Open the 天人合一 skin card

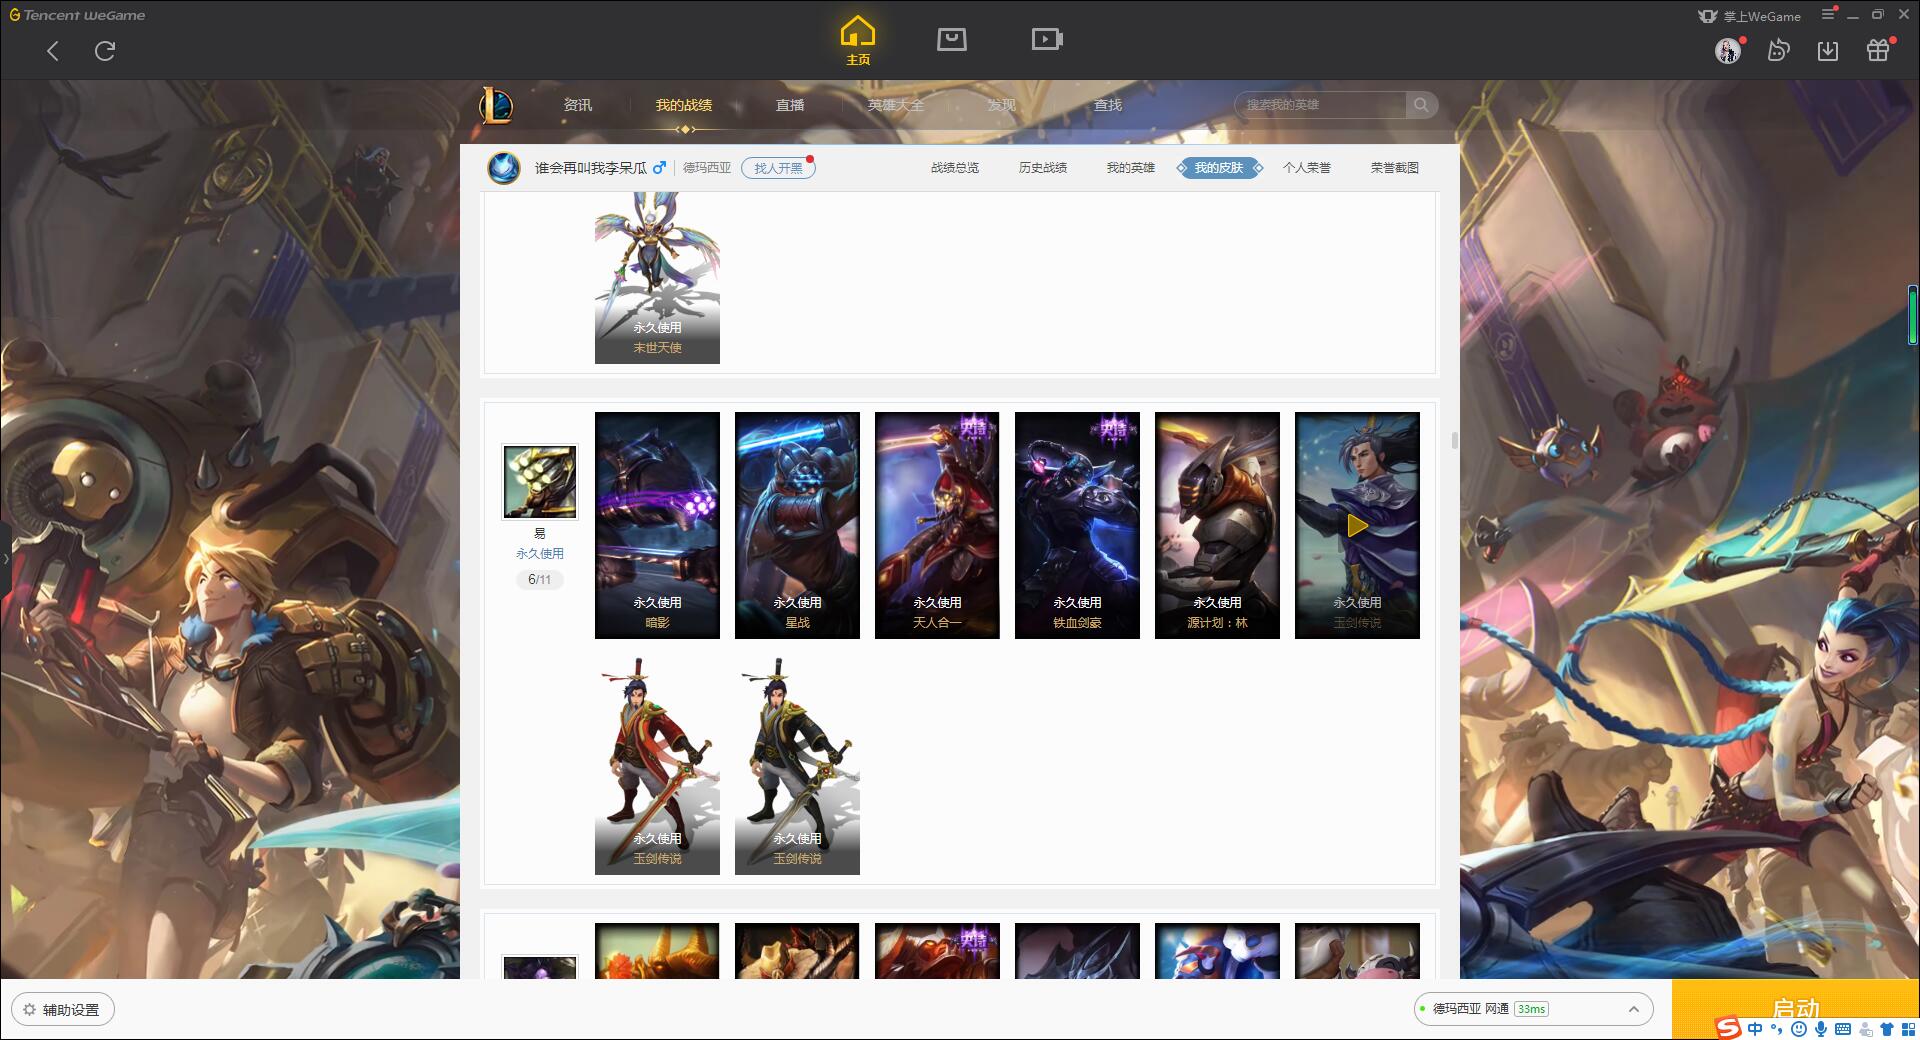[x=937, y=525]
